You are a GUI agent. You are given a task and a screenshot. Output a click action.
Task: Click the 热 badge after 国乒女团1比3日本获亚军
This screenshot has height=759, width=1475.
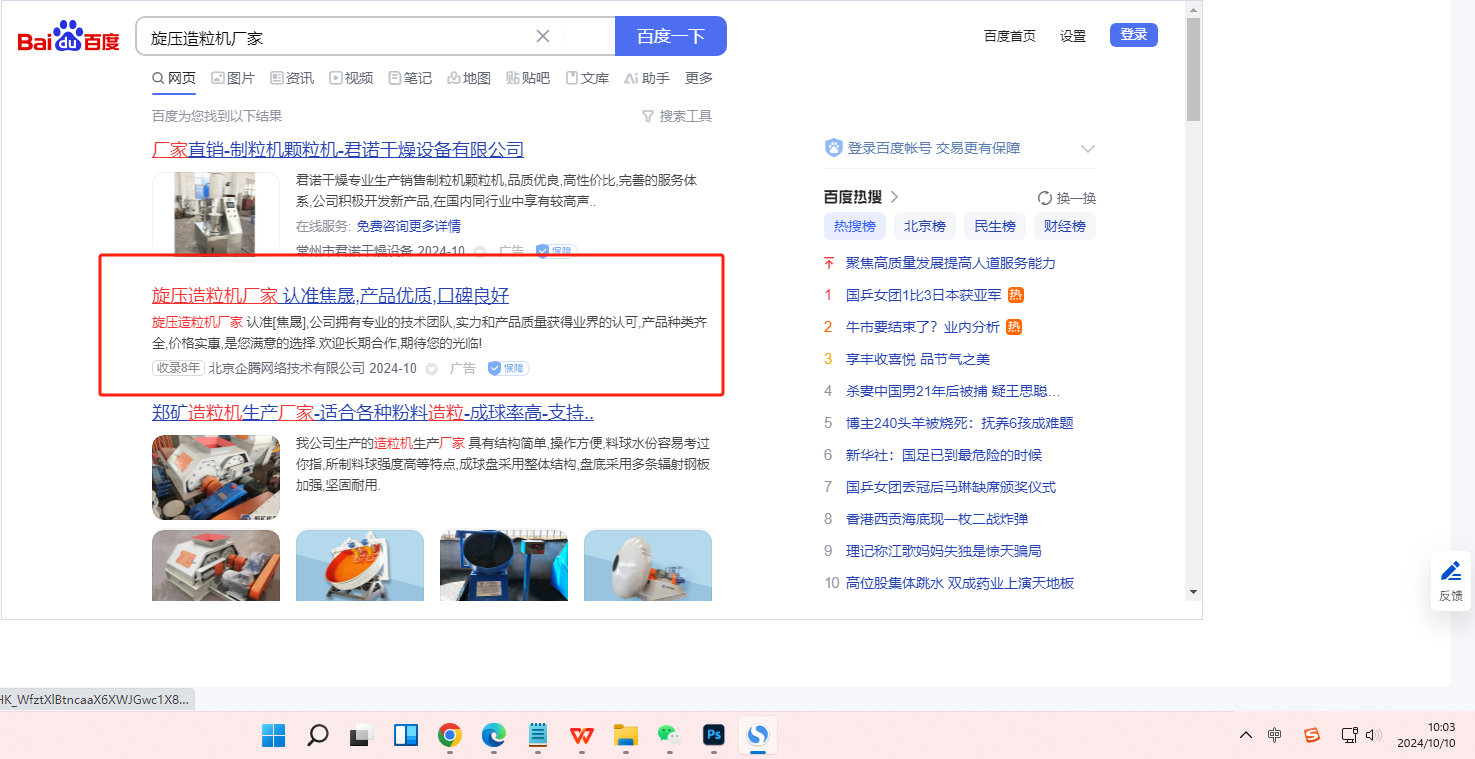(x=1015, y=295)
